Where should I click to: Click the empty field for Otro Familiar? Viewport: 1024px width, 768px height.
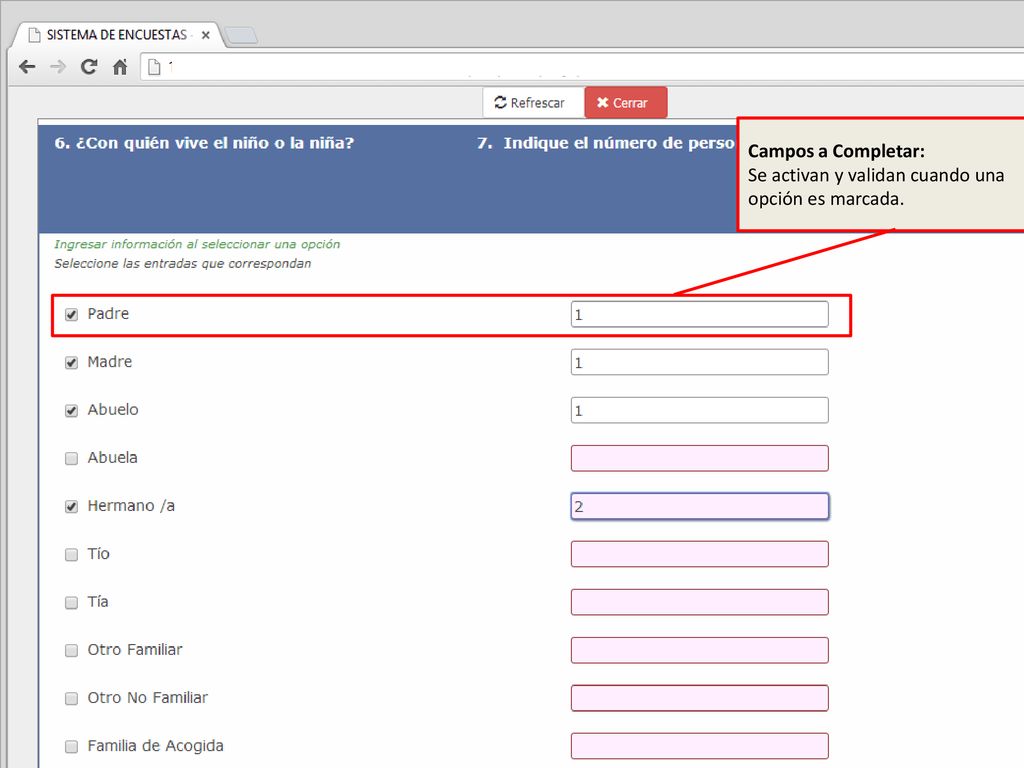click(699, 650)
